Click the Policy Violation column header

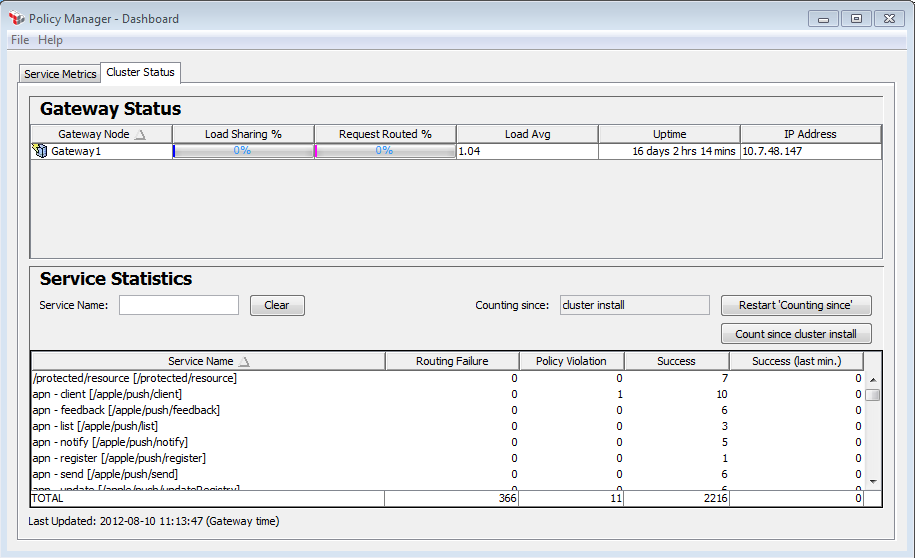pyautogui.click(x=571, y=361)
